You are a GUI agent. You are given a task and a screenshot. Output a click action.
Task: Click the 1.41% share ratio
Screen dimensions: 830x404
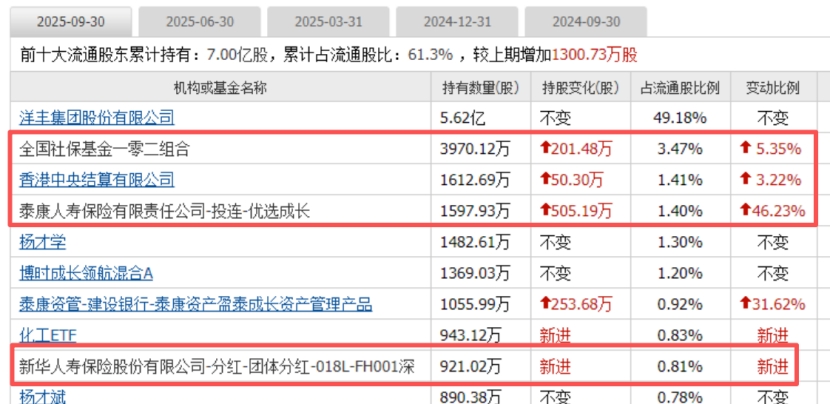tap(680, 180)
